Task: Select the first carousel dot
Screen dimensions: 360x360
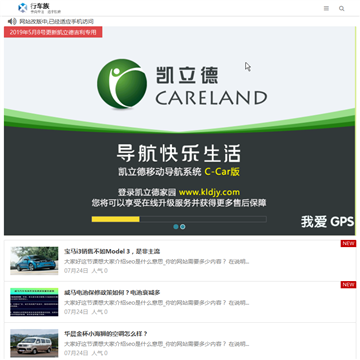Action: pos(176,227)
